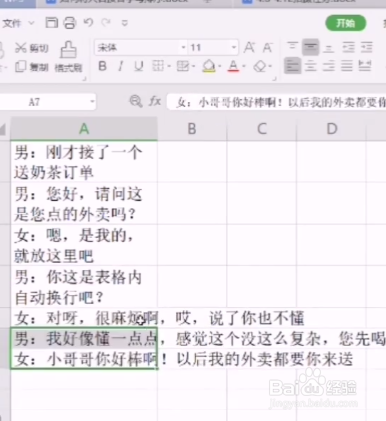Apply the red font color A
Viewport: 386px width, 421px height.
(x=233, y=66)
